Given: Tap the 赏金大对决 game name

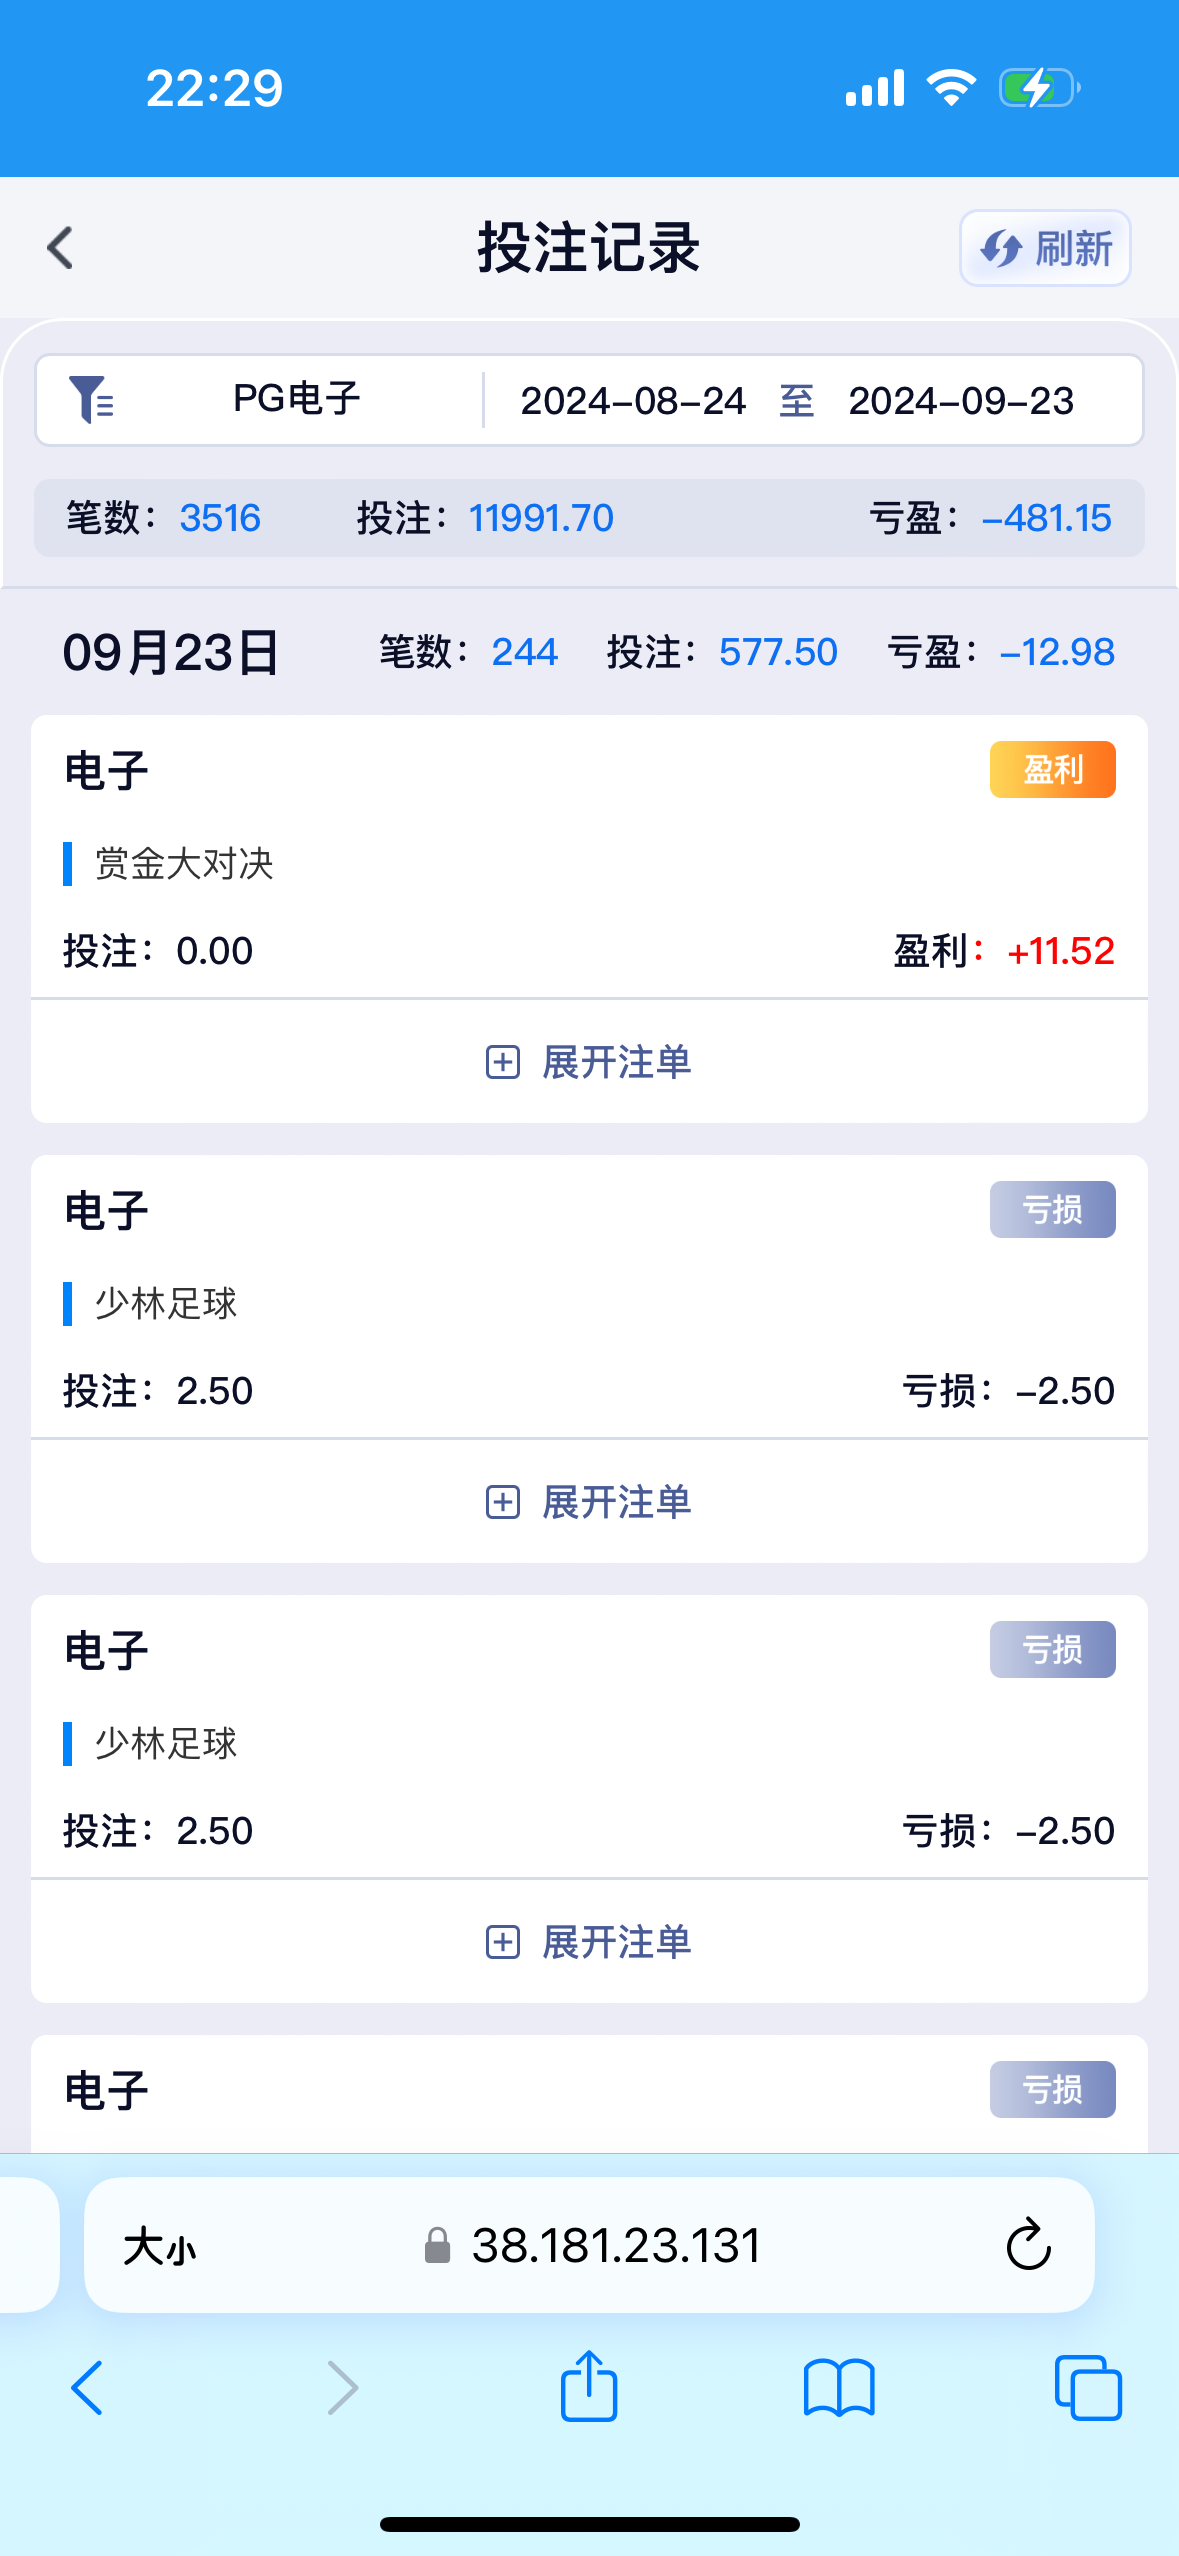Looking at the screenshot, I should (184, 864).
